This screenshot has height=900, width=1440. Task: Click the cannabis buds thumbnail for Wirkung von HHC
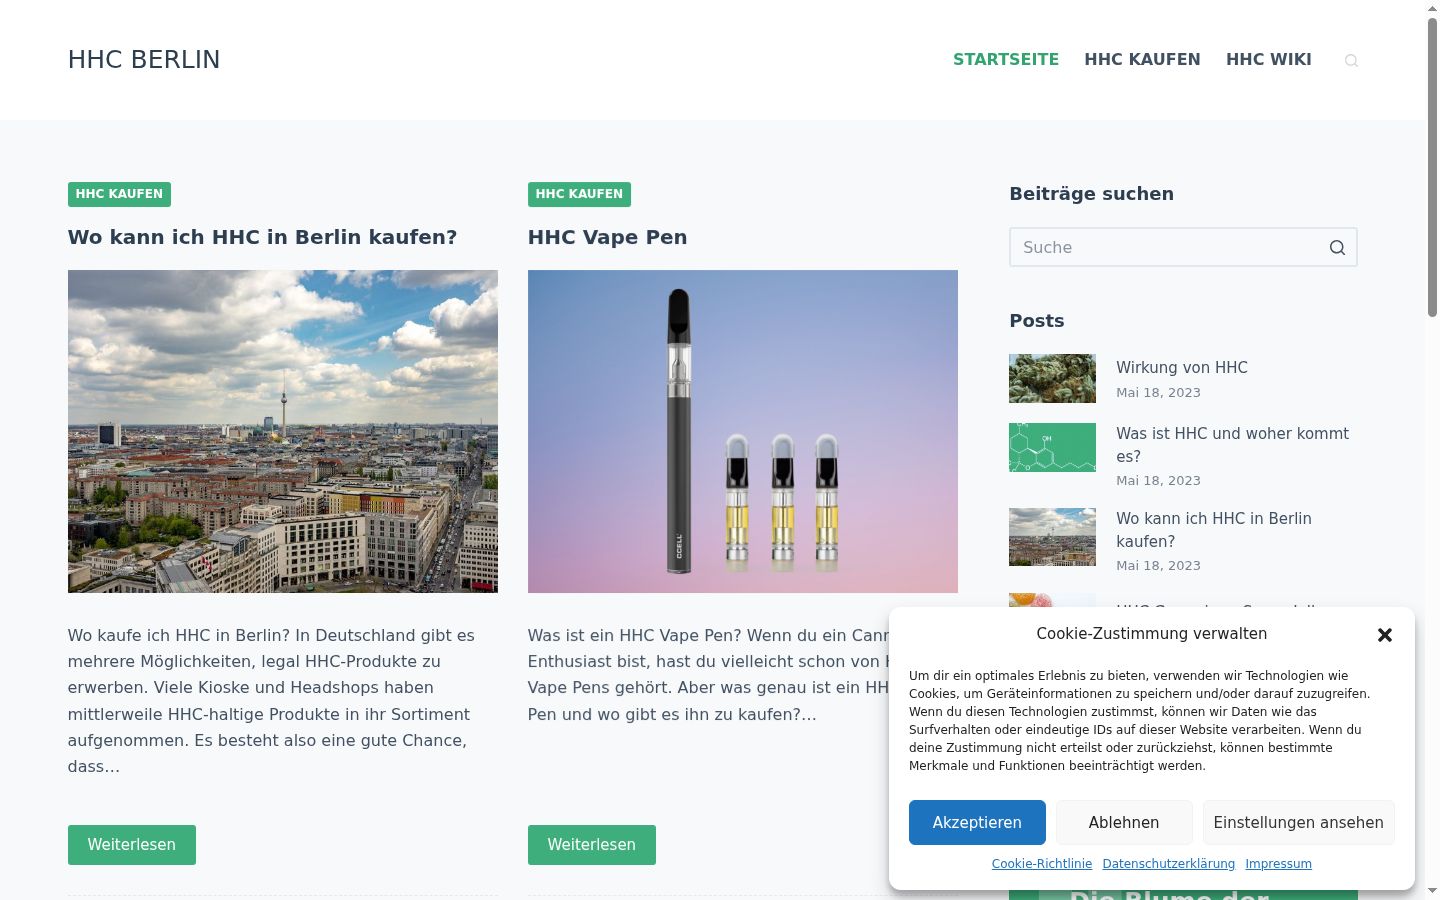[x=1052, y=378]
